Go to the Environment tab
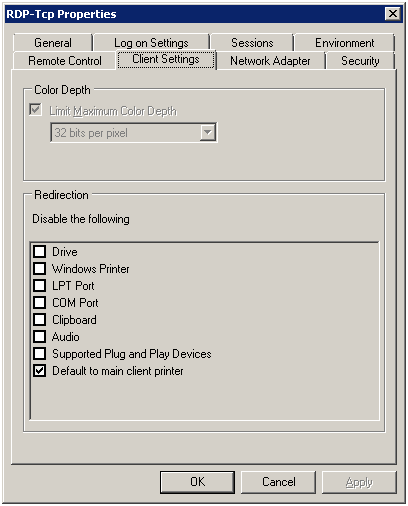 click(344, 43)
